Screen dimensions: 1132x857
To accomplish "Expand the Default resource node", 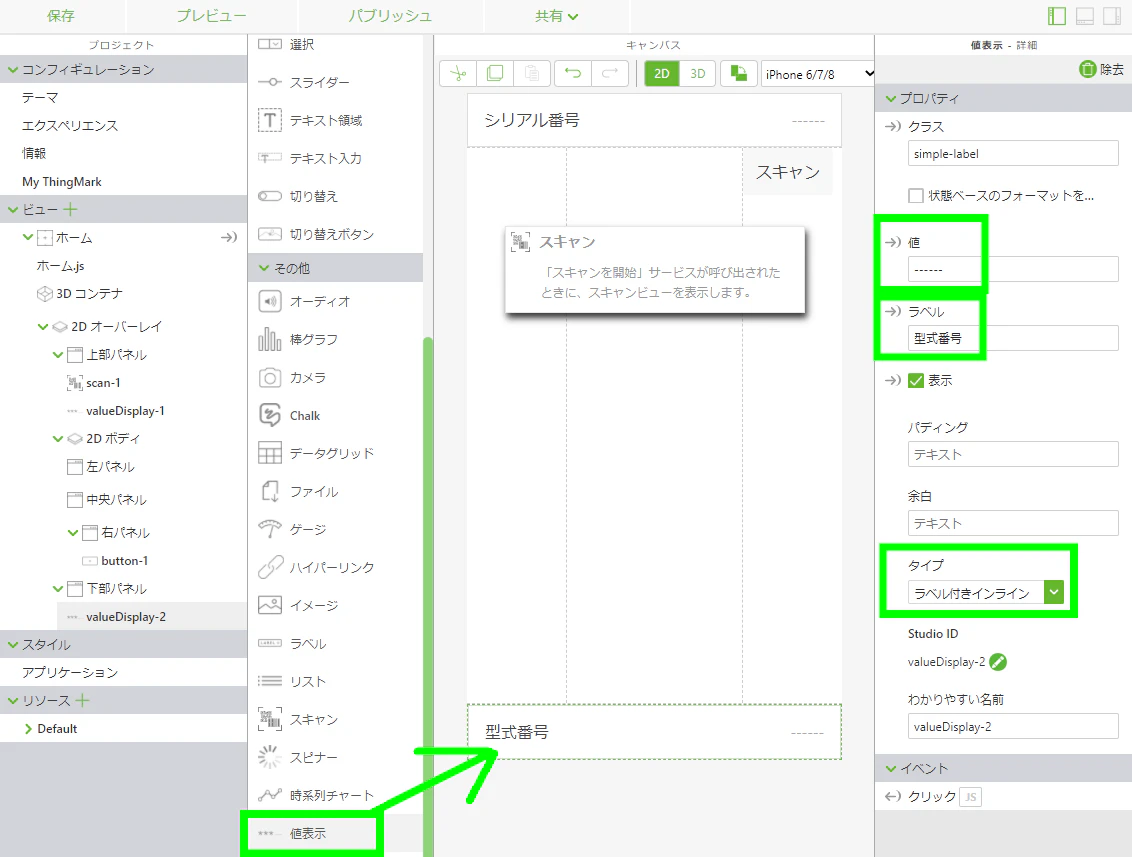I will pos(28,728).
